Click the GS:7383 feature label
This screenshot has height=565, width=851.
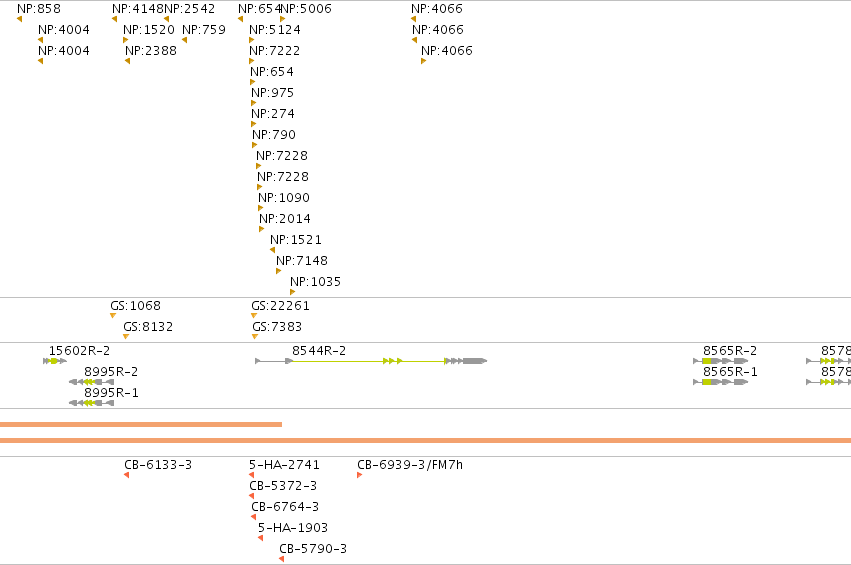pyautogui.click(x=277, y=327)
